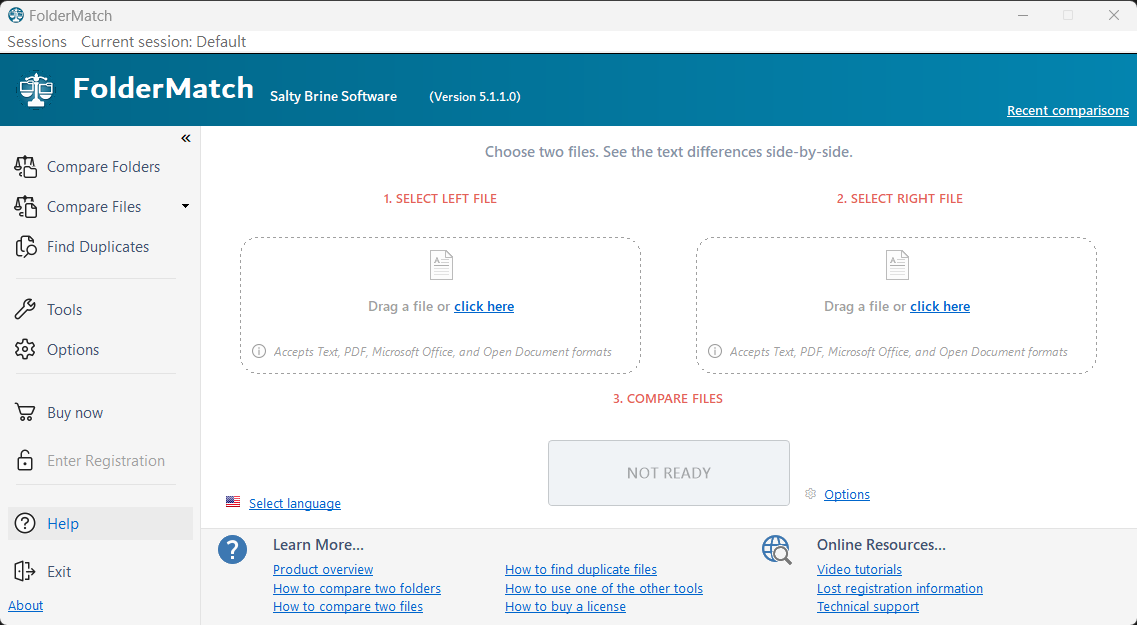Open How to buy a license
This screenshot has width=1137, height=625.
point(565,606)
